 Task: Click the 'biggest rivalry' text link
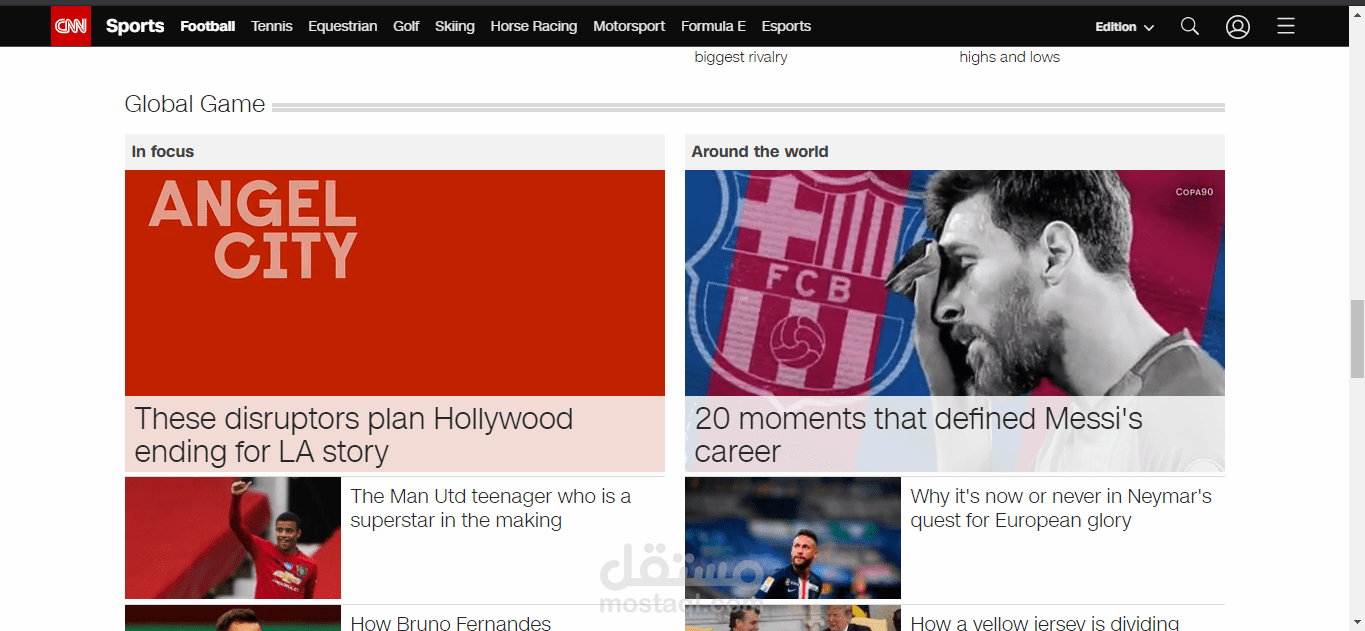(741, 57)
